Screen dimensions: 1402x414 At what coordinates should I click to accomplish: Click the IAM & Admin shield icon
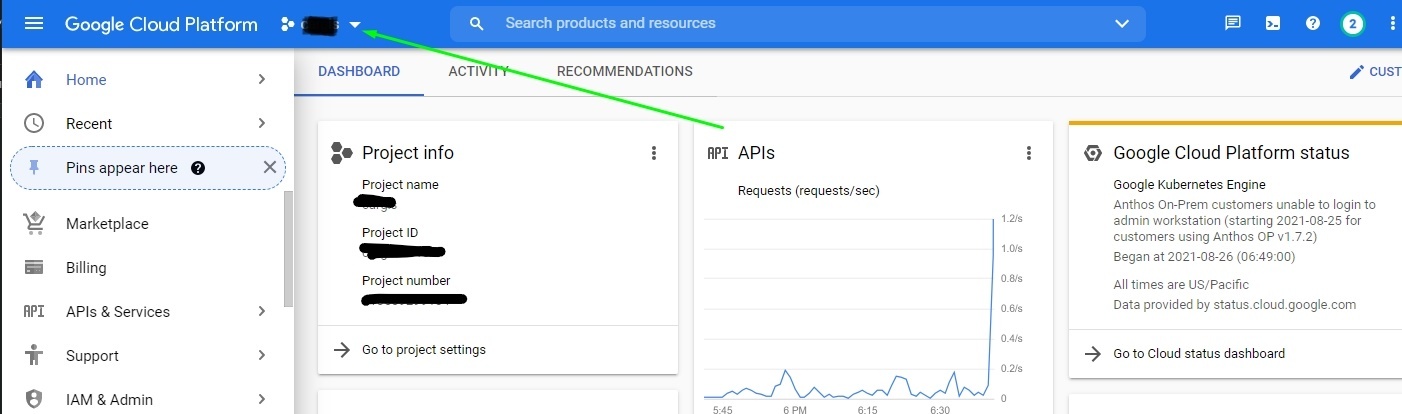34,400
